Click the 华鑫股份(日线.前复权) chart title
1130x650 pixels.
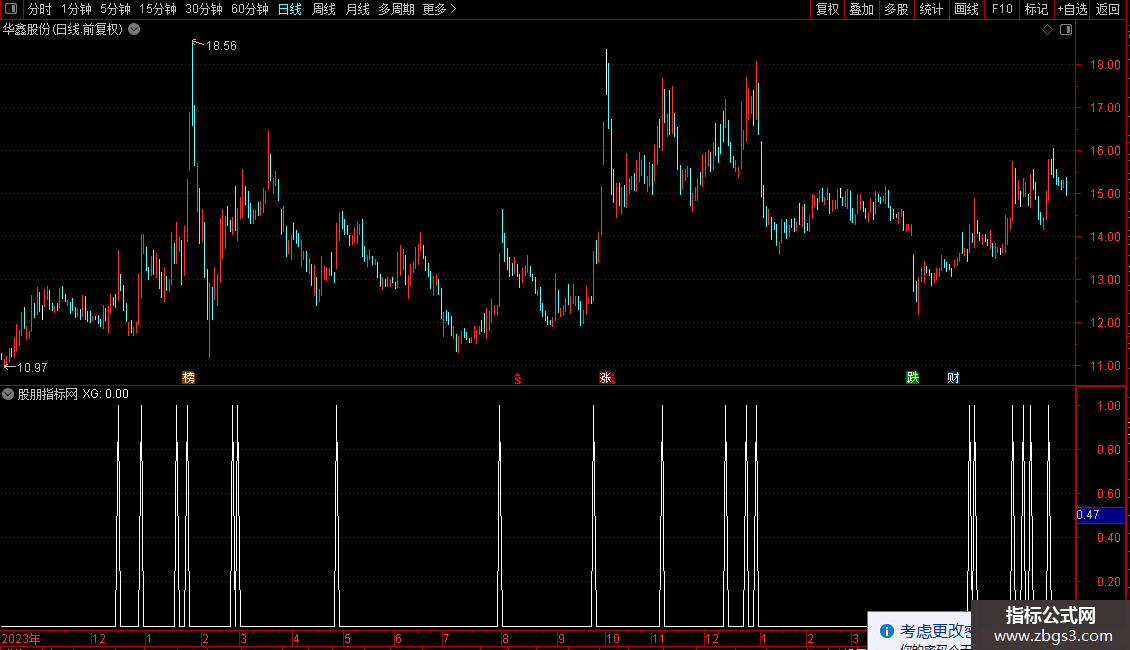click(x=63, y=30)
